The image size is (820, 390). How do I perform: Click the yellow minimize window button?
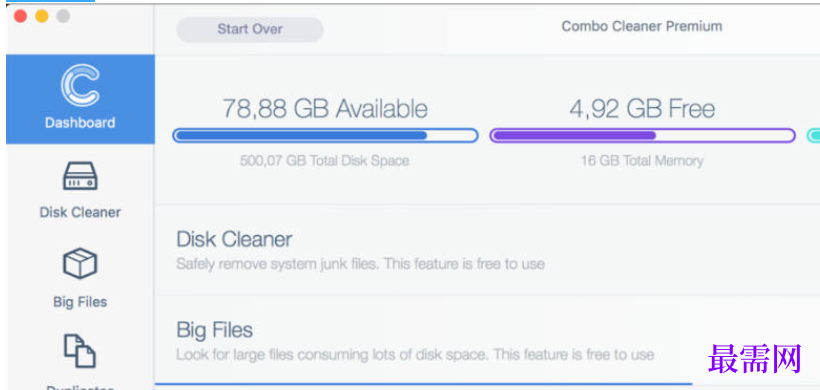42,16
